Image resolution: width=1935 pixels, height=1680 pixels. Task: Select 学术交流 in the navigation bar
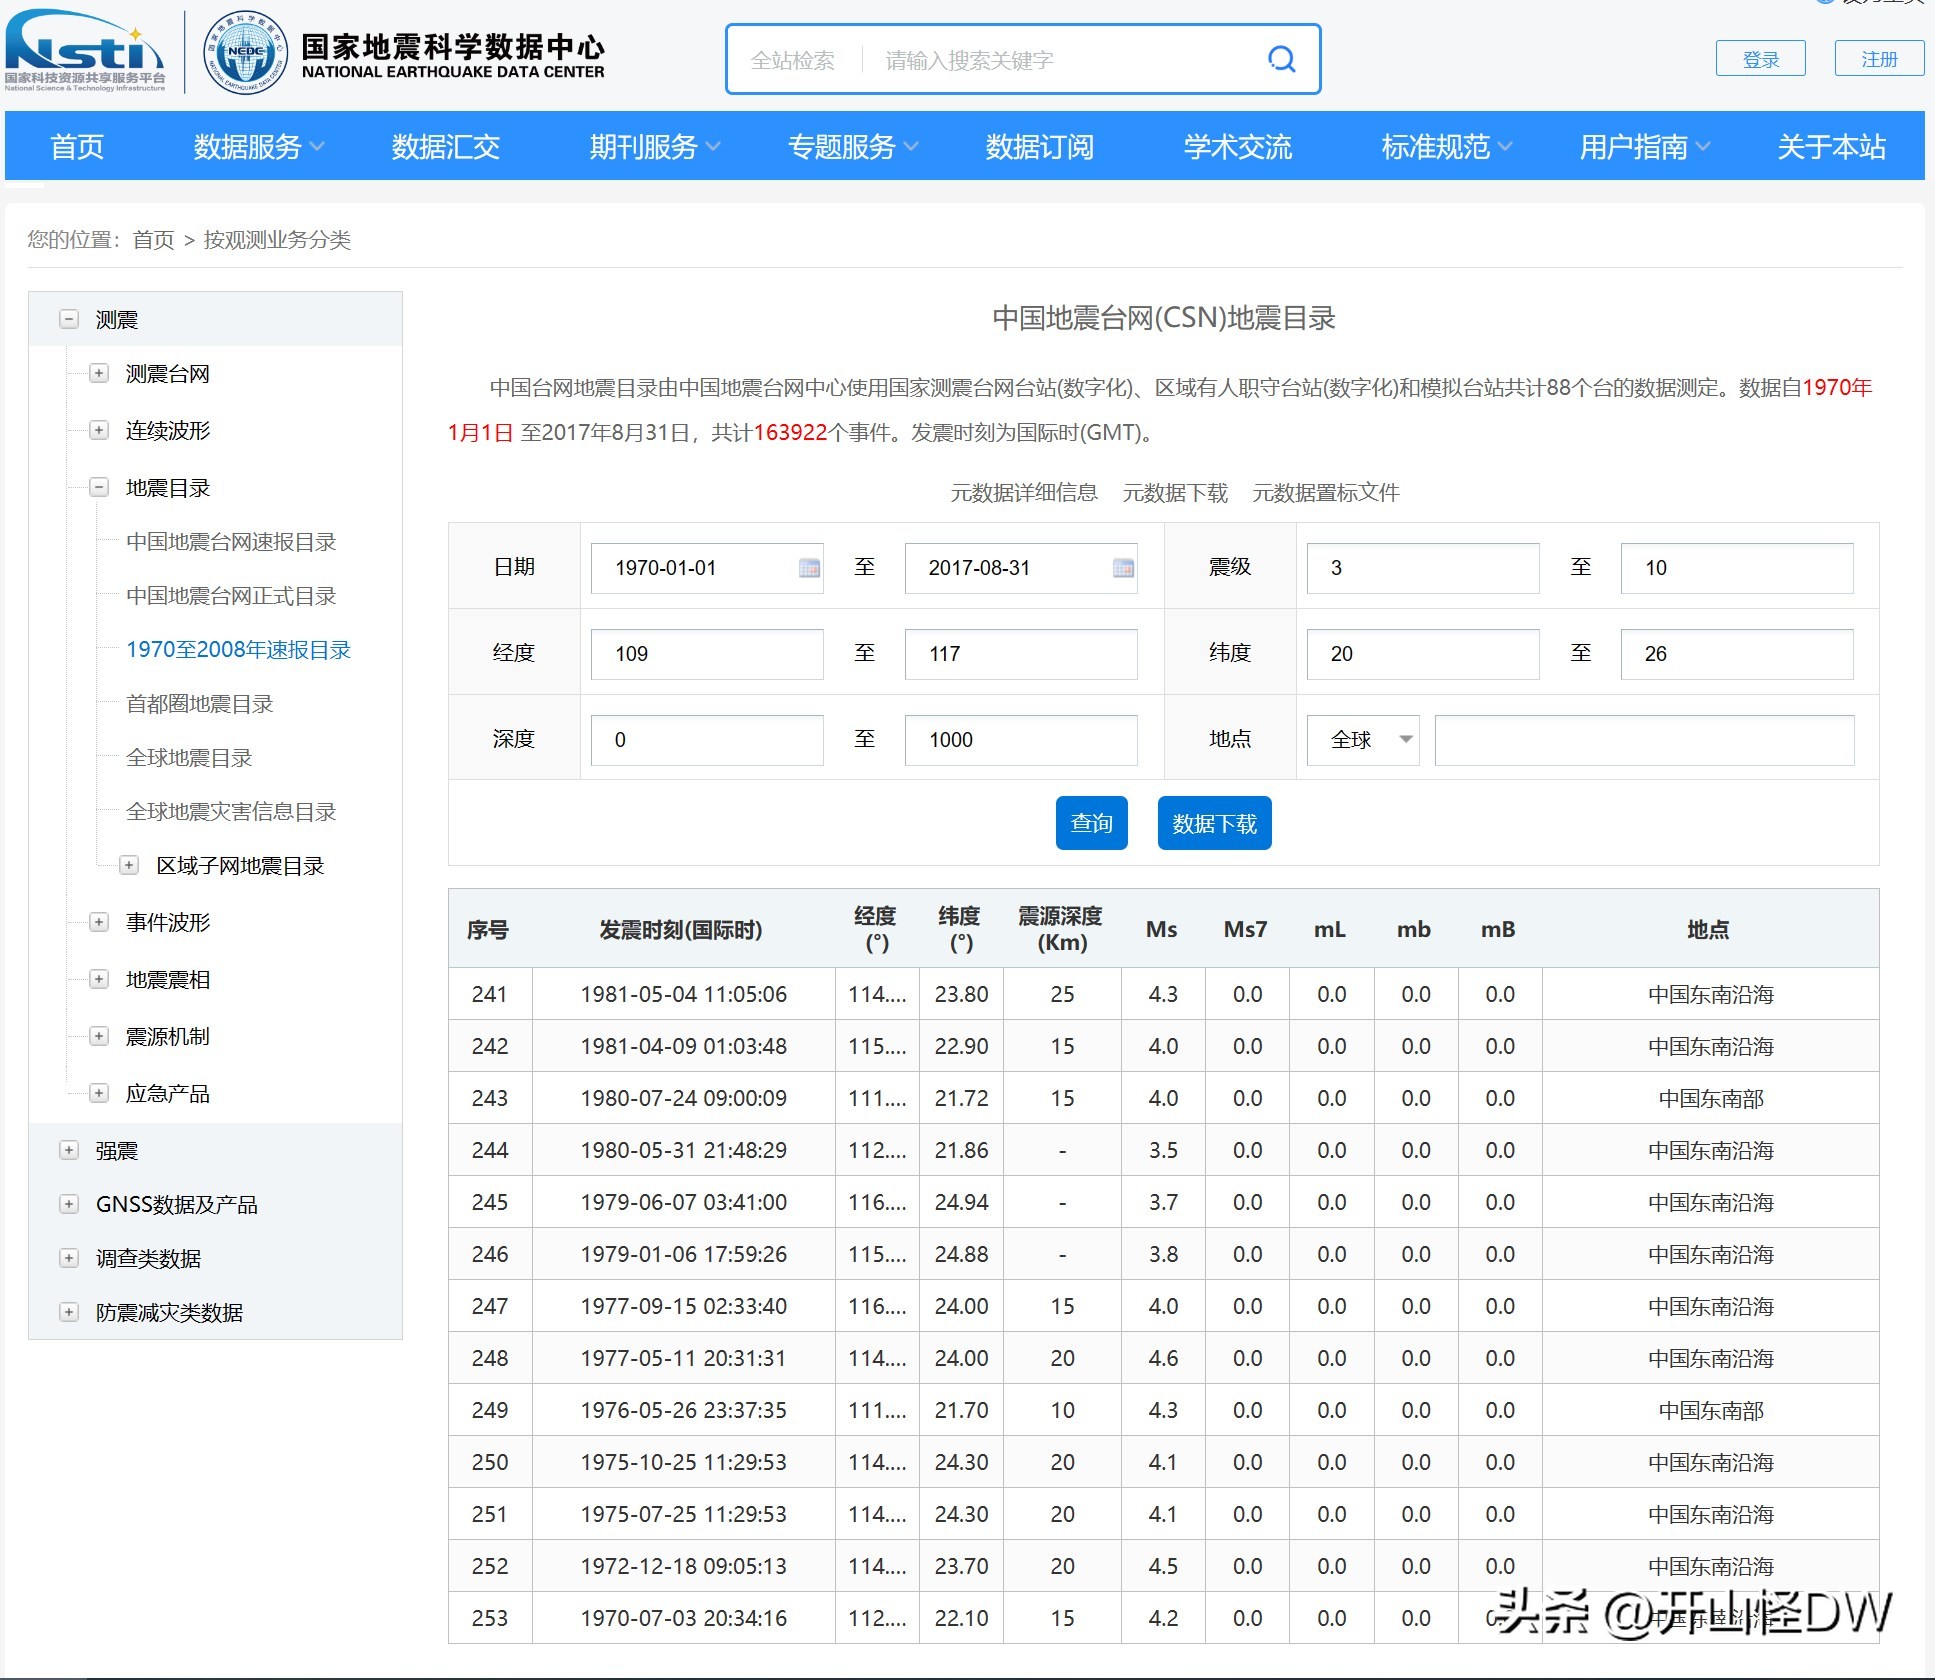click(x=1237, y=147)
